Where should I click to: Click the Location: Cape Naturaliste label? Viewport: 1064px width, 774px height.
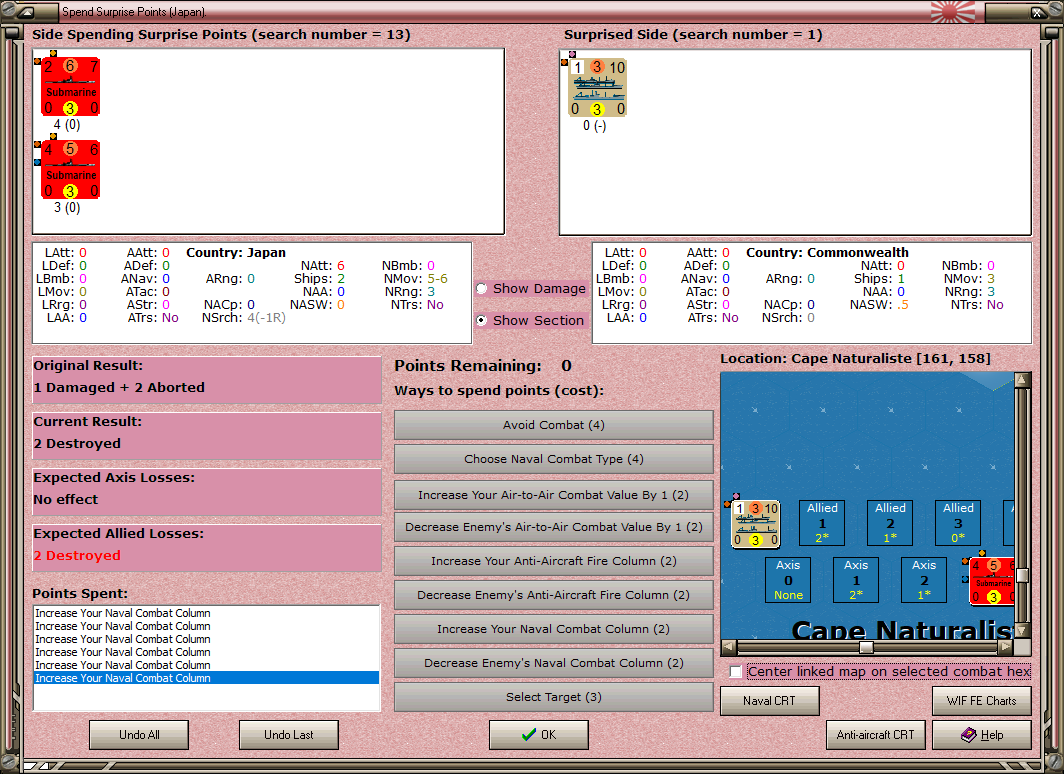[855, 358]
